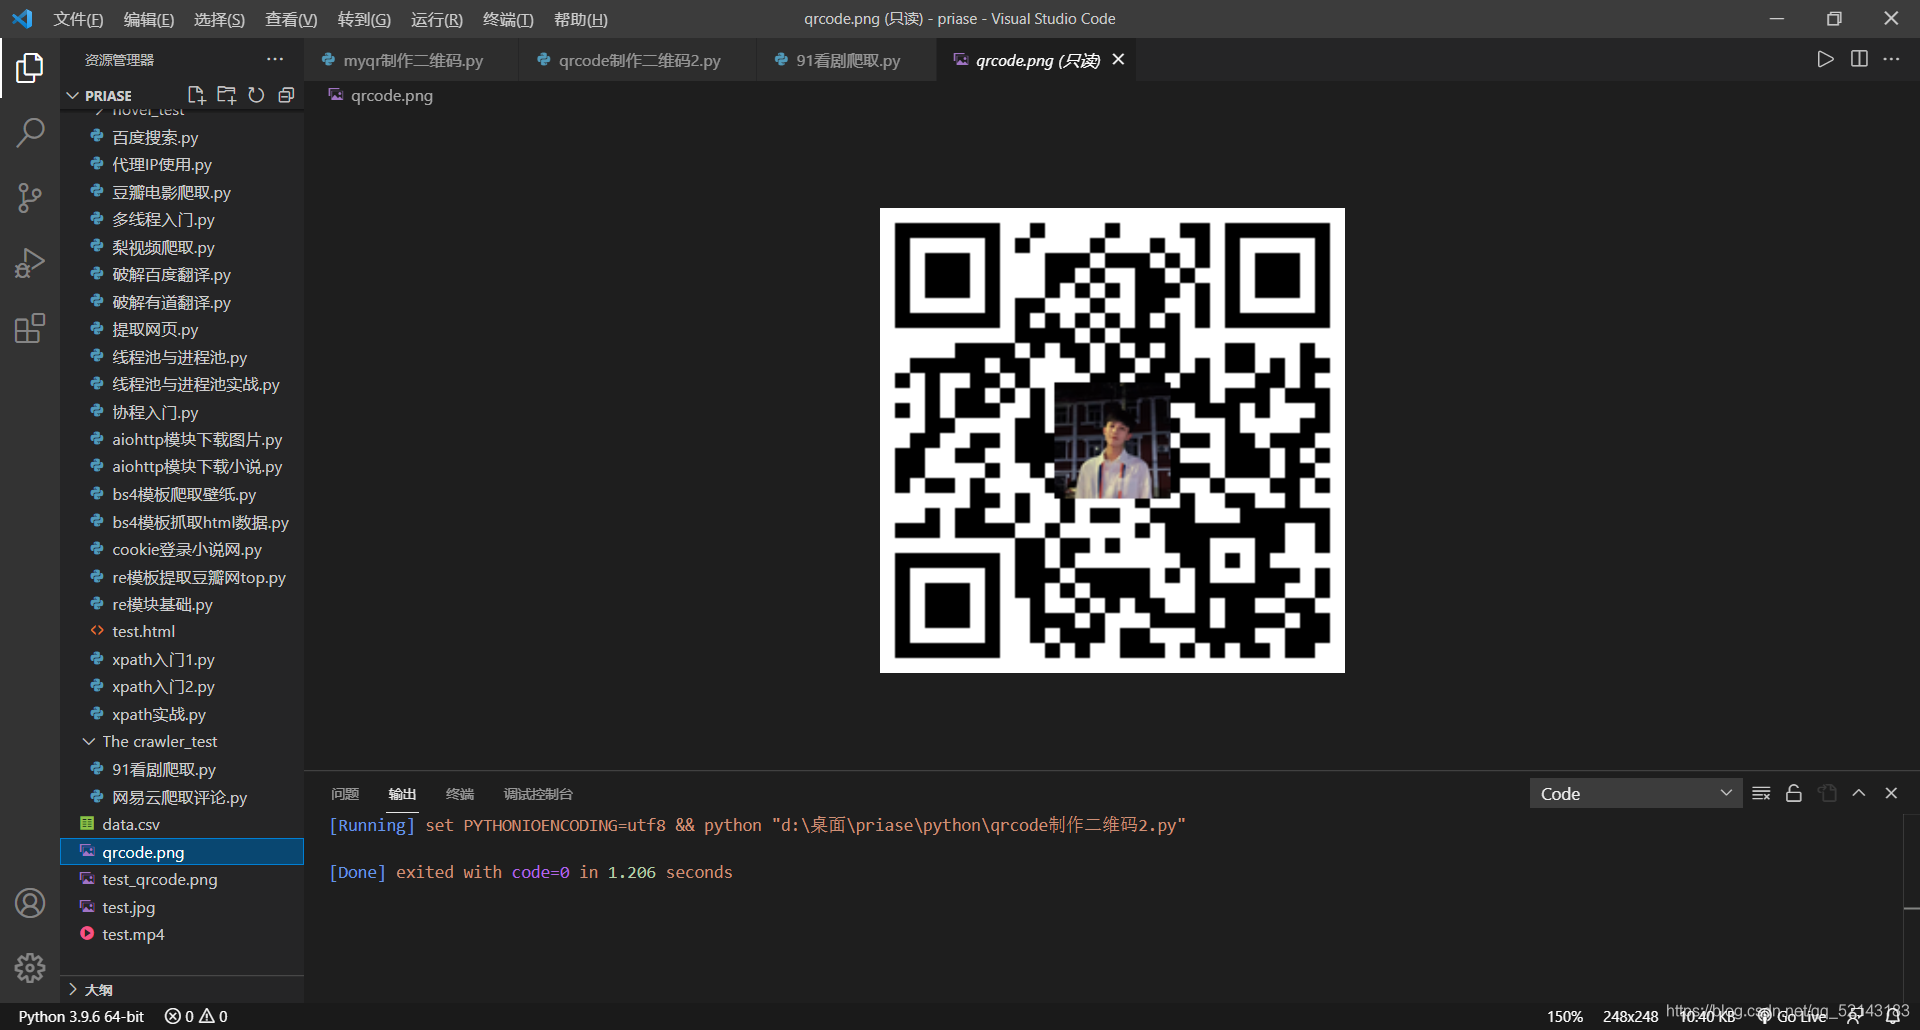Open 百度搜索.py in explorer
The image size is (1920, 1030).
coord(182,137)
